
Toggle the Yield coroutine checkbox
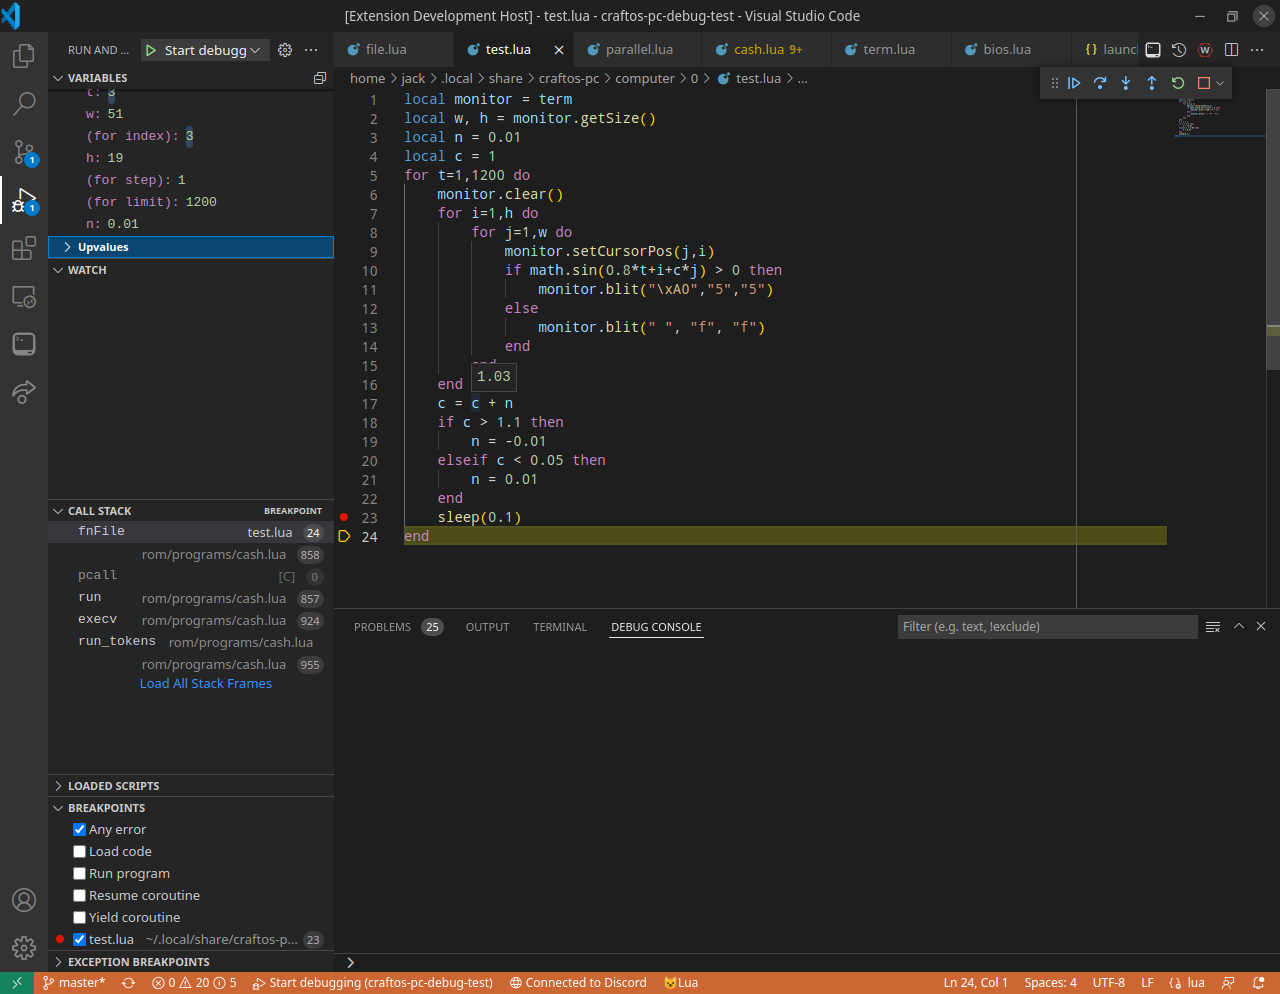click(x=80, y=918)
